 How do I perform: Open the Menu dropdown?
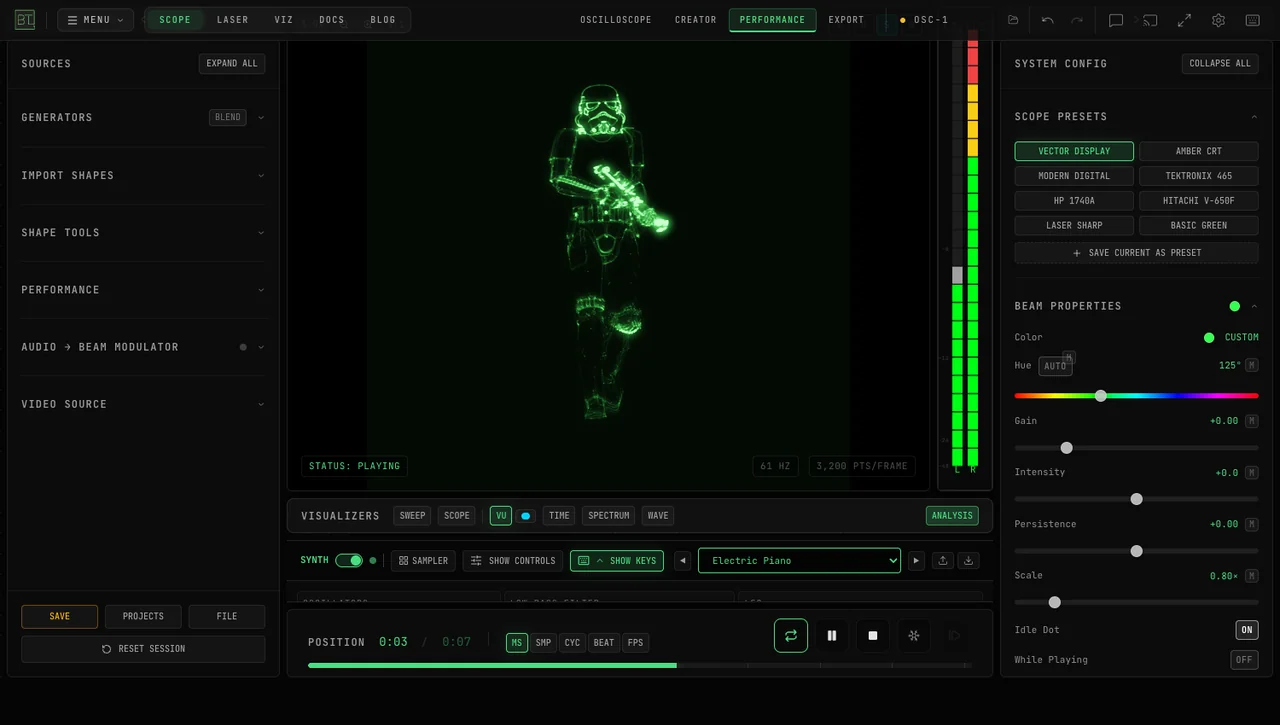coord(95,20)
